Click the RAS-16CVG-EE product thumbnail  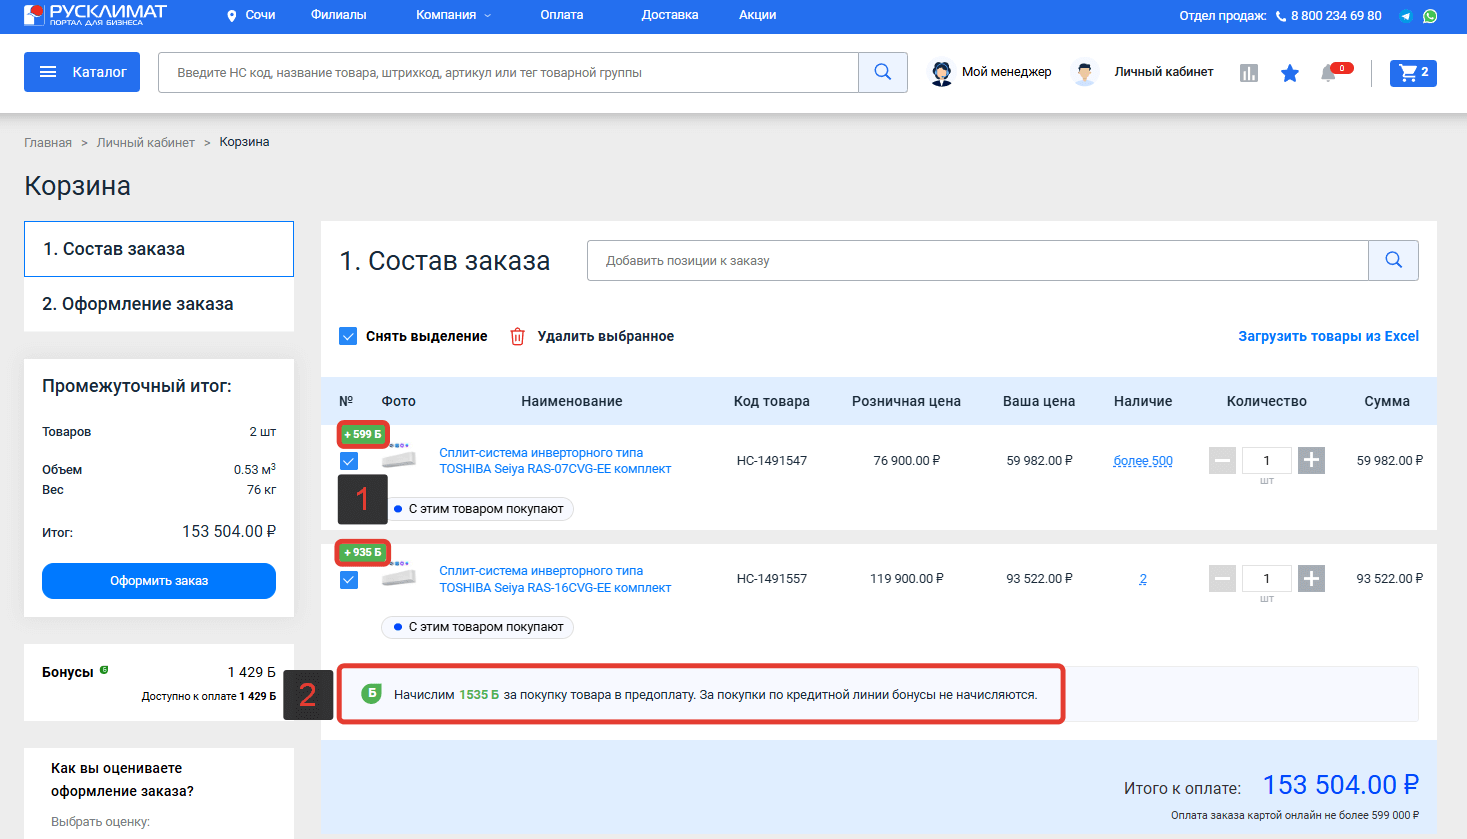[x=399, y=576]
